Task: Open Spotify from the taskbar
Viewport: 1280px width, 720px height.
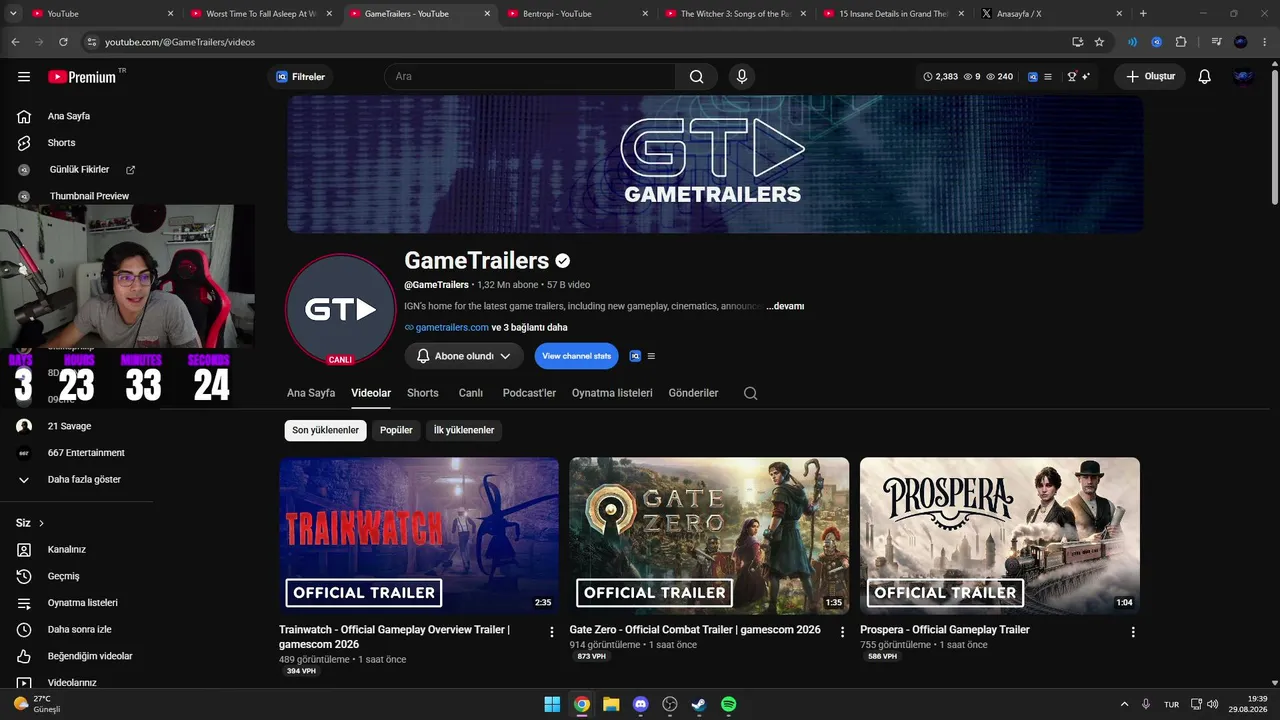Action: tap(729, 704)
